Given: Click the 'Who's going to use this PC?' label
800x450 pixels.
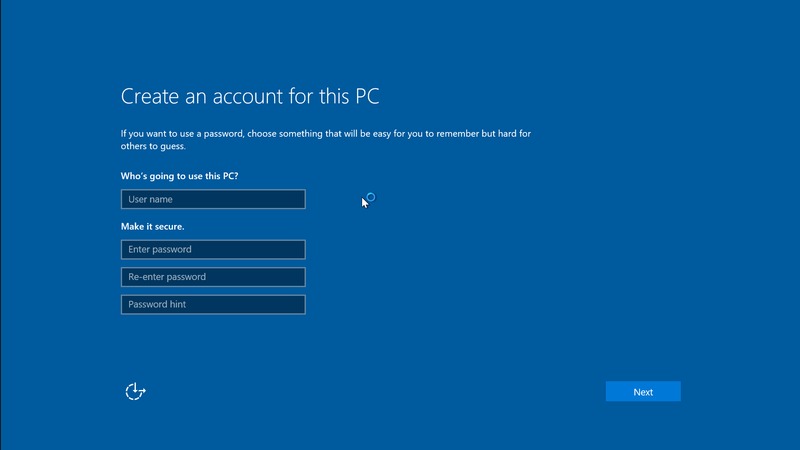Looking at the screenshot, I should click(180, 176).
